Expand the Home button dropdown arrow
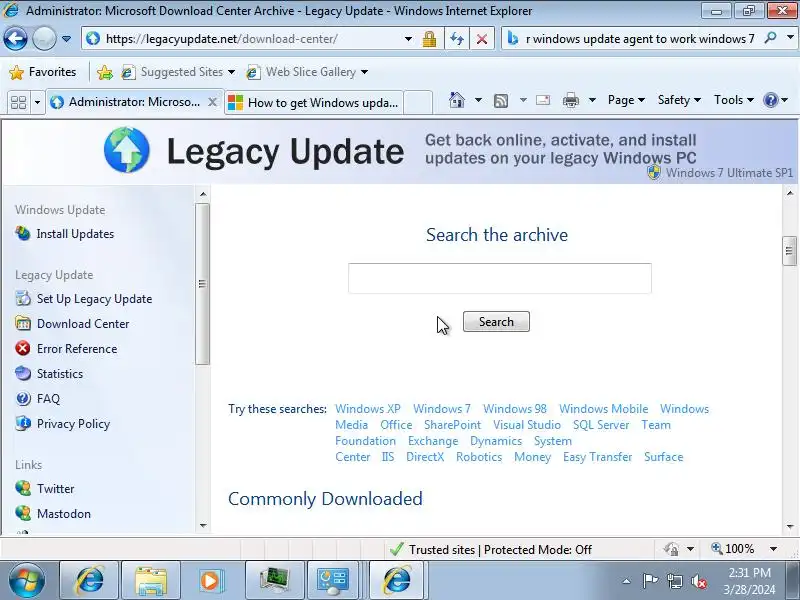Viewport: 800px width, 600px height. (x=478, y=100)
